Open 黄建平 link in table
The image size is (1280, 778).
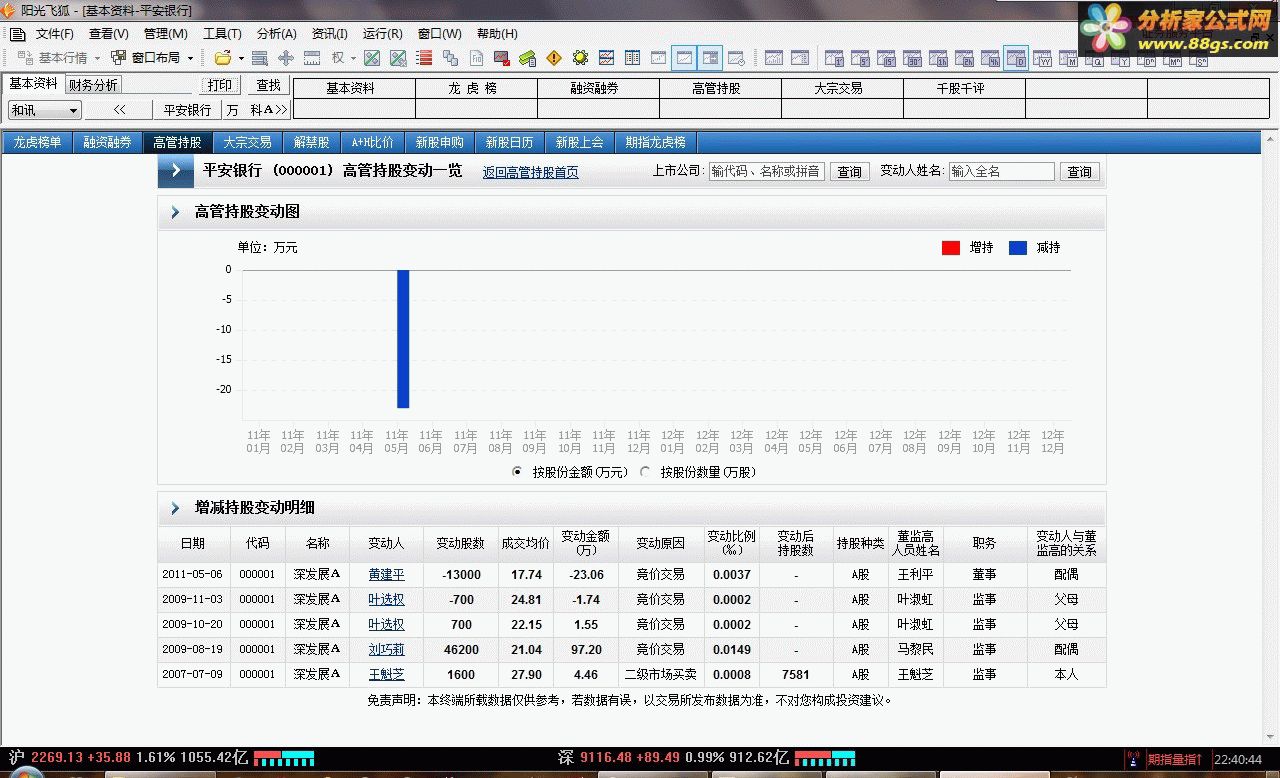tap(386, 575)
